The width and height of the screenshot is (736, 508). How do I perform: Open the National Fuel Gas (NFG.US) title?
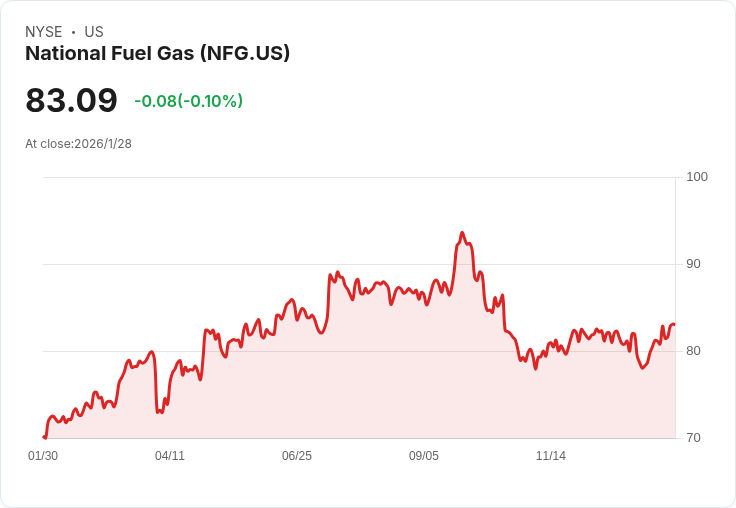point(157,54)
